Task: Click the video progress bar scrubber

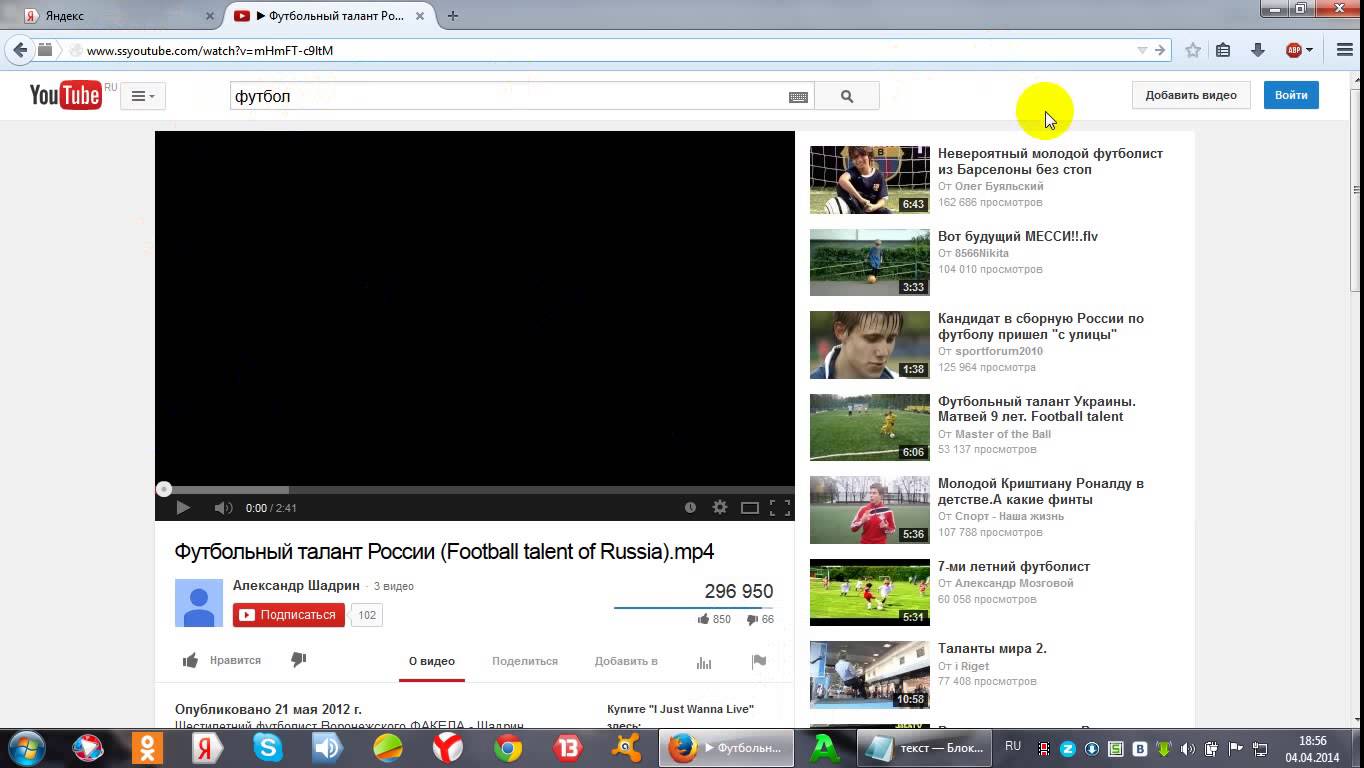Action: (163, 489)
